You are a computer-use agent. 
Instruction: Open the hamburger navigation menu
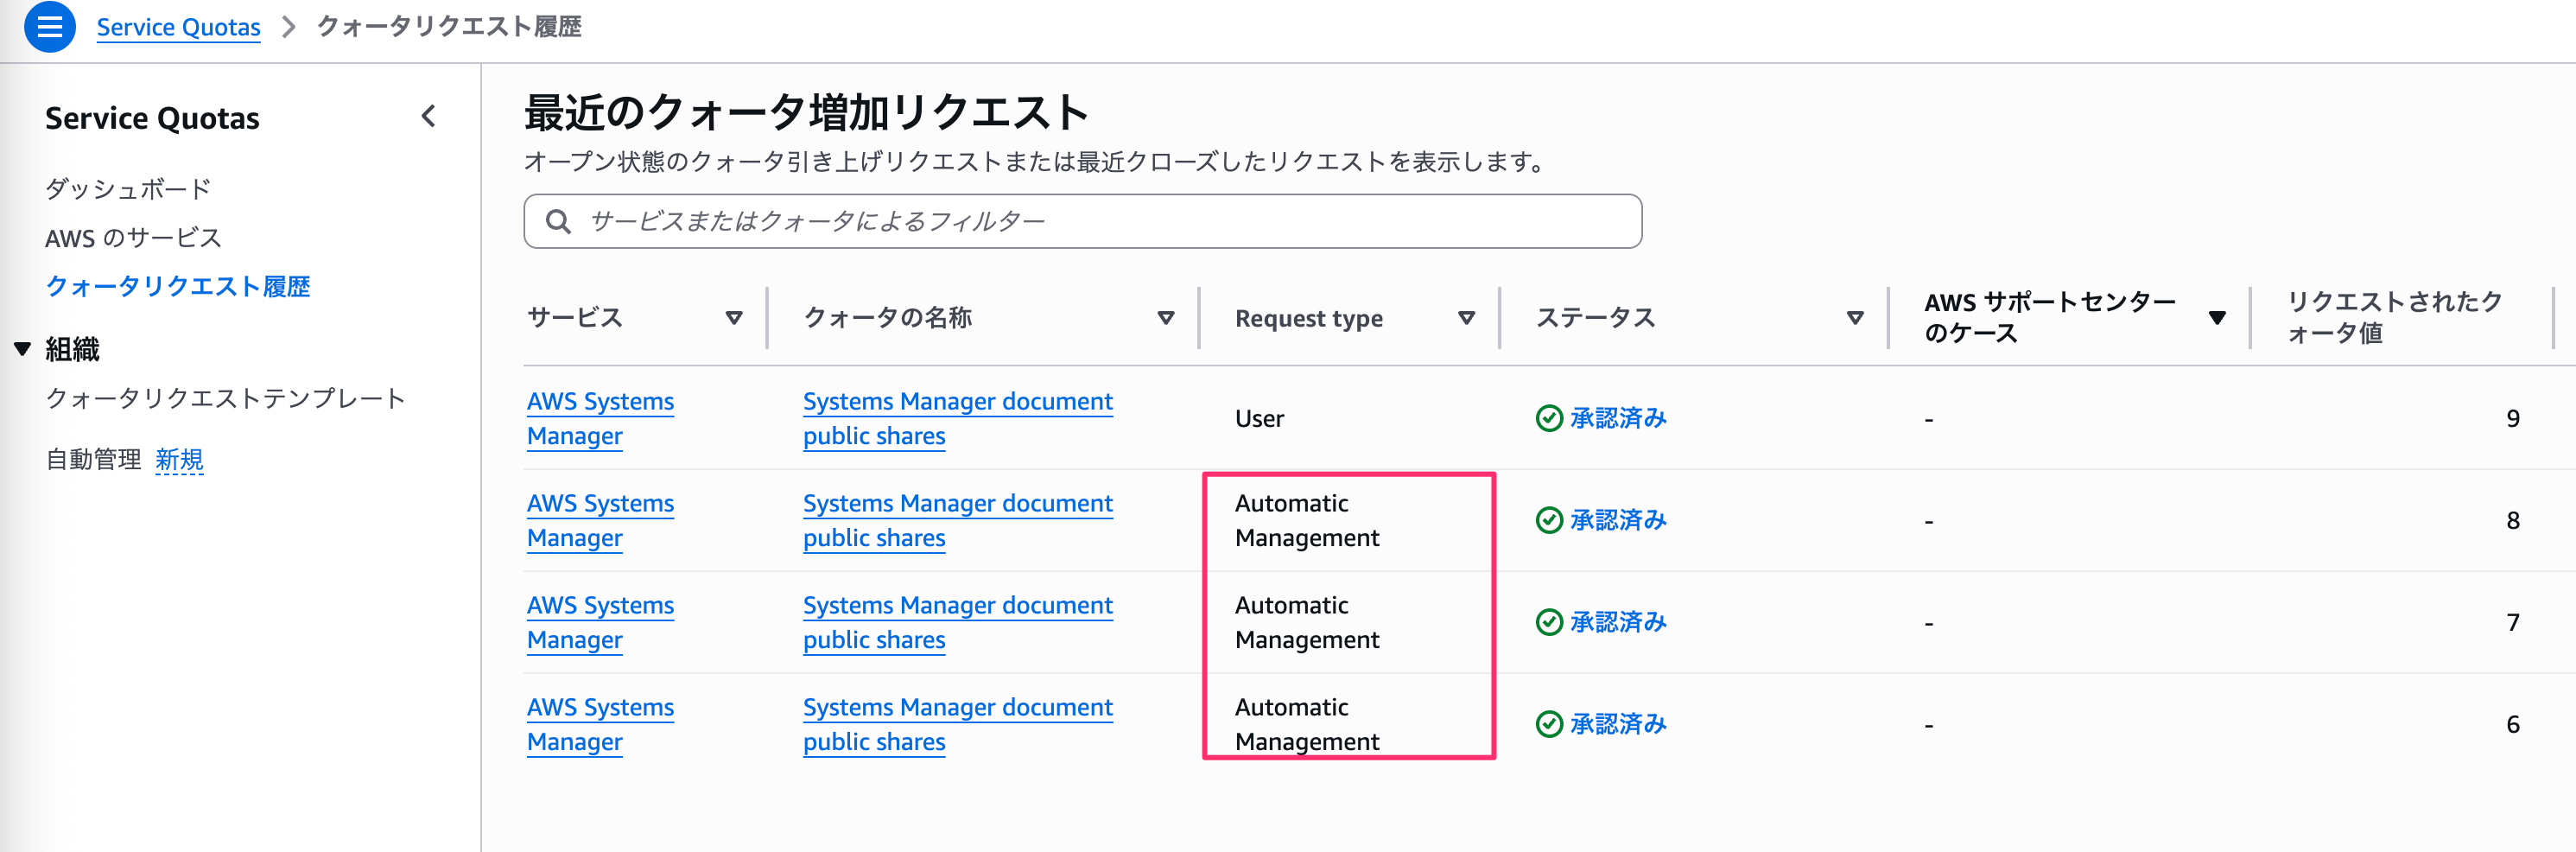tap(49, 27)
